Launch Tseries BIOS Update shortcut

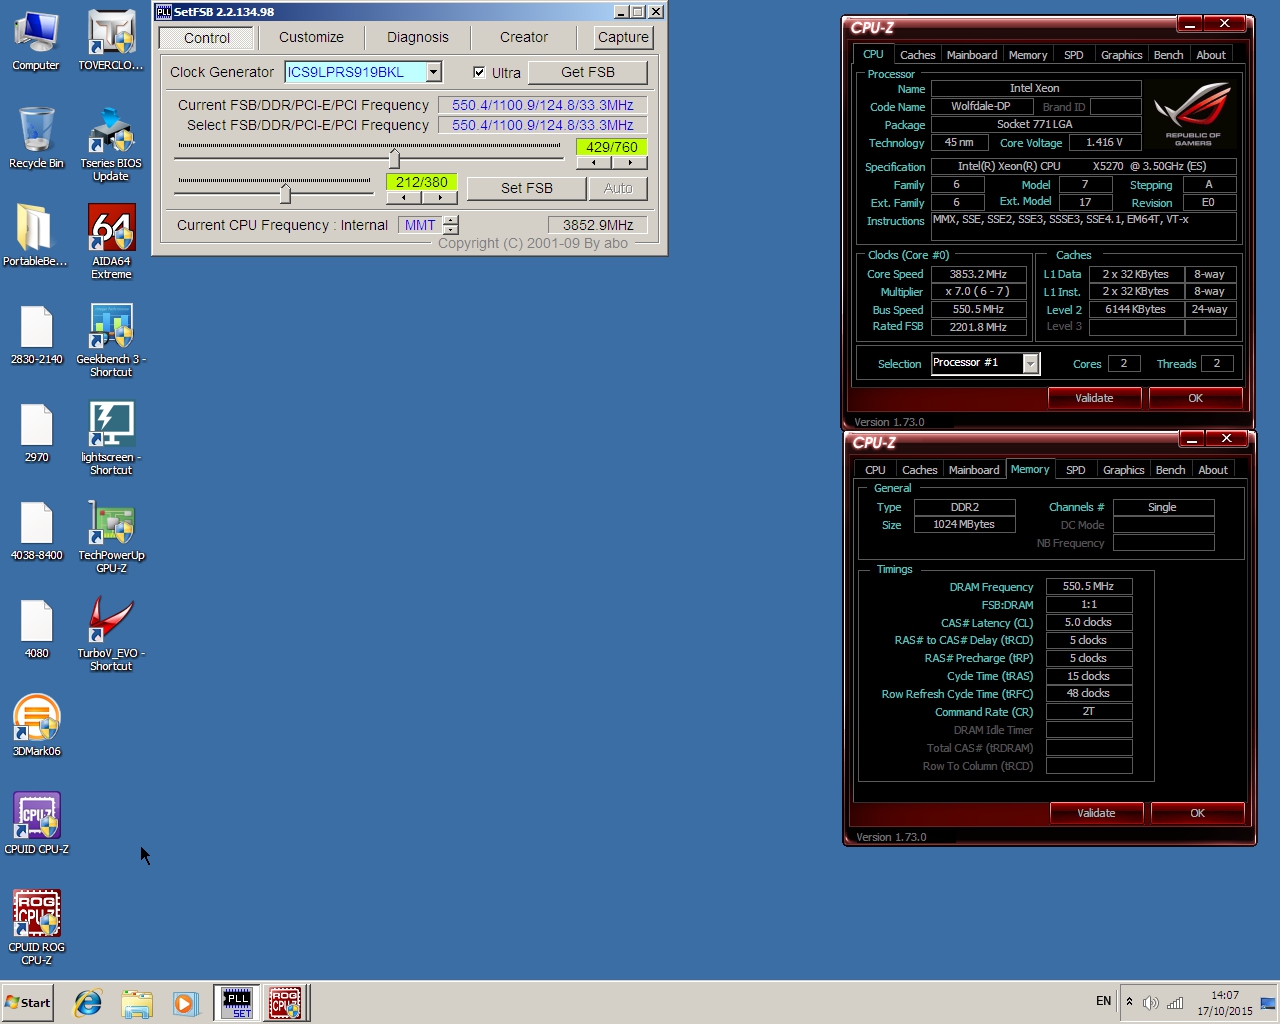click(x=111, y=145)
